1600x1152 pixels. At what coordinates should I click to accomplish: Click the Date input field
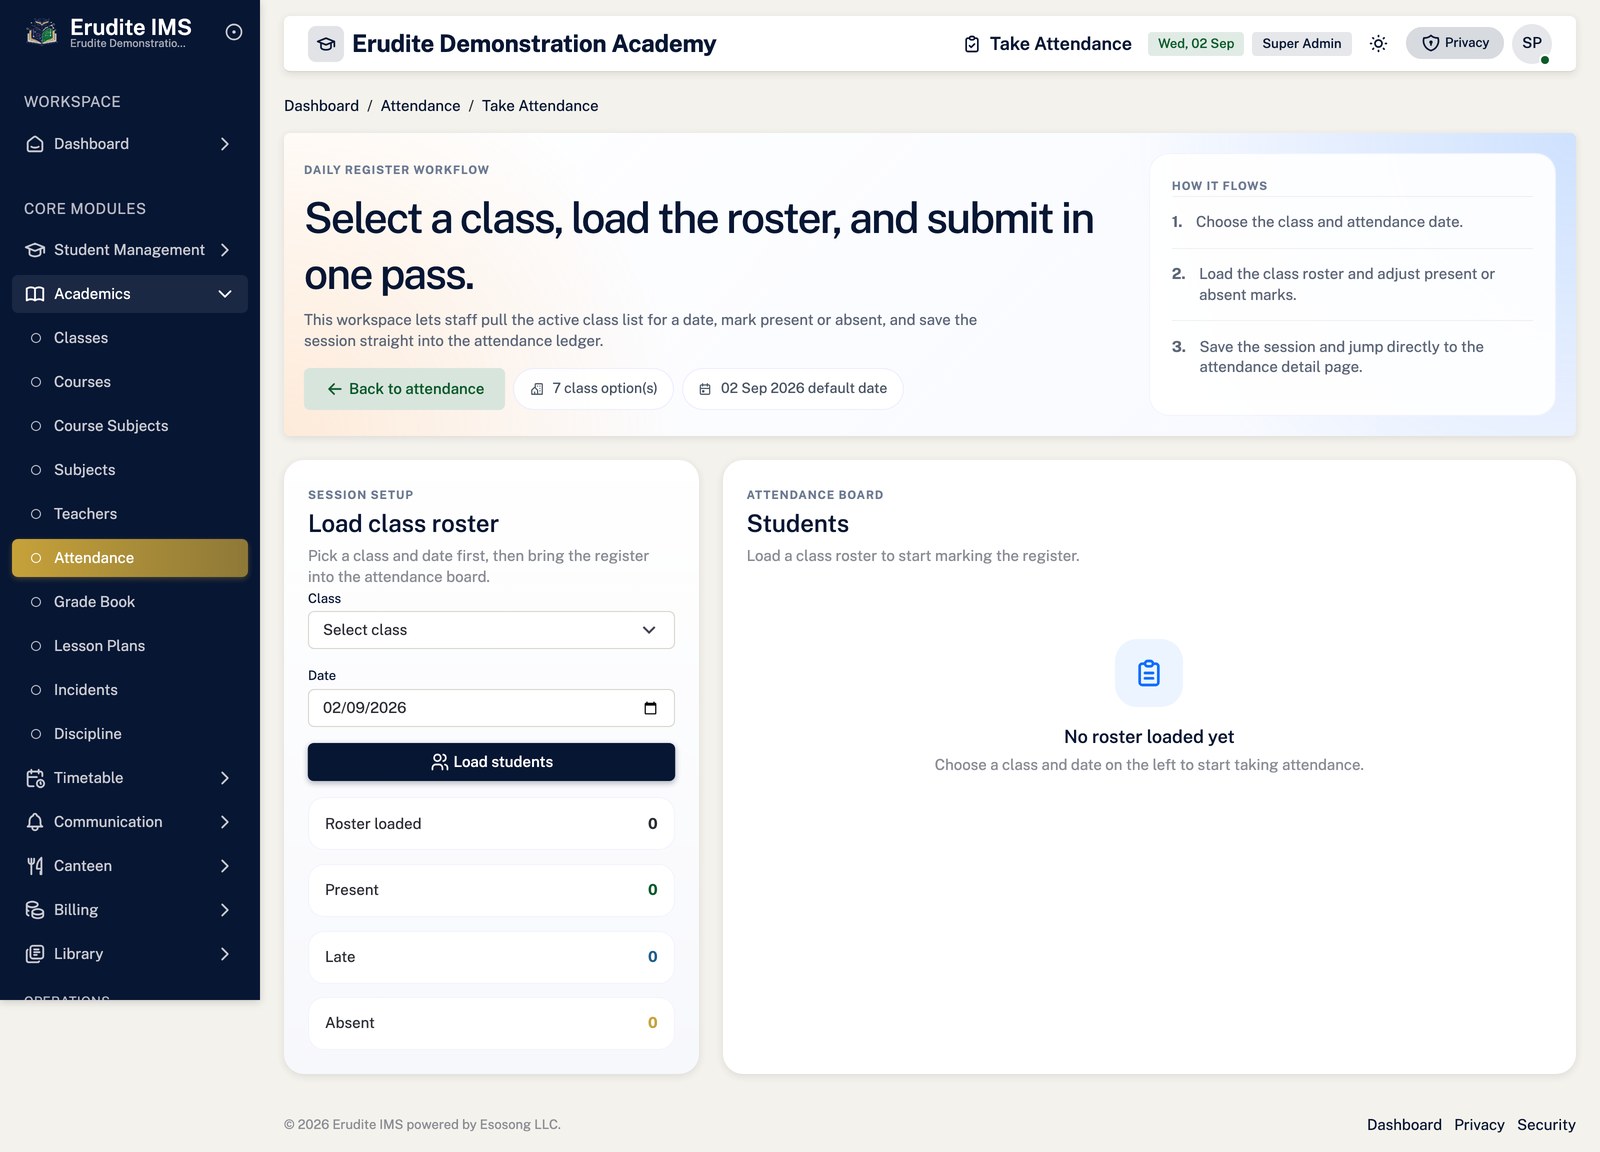pyautogui.click(x=491, y=708)
